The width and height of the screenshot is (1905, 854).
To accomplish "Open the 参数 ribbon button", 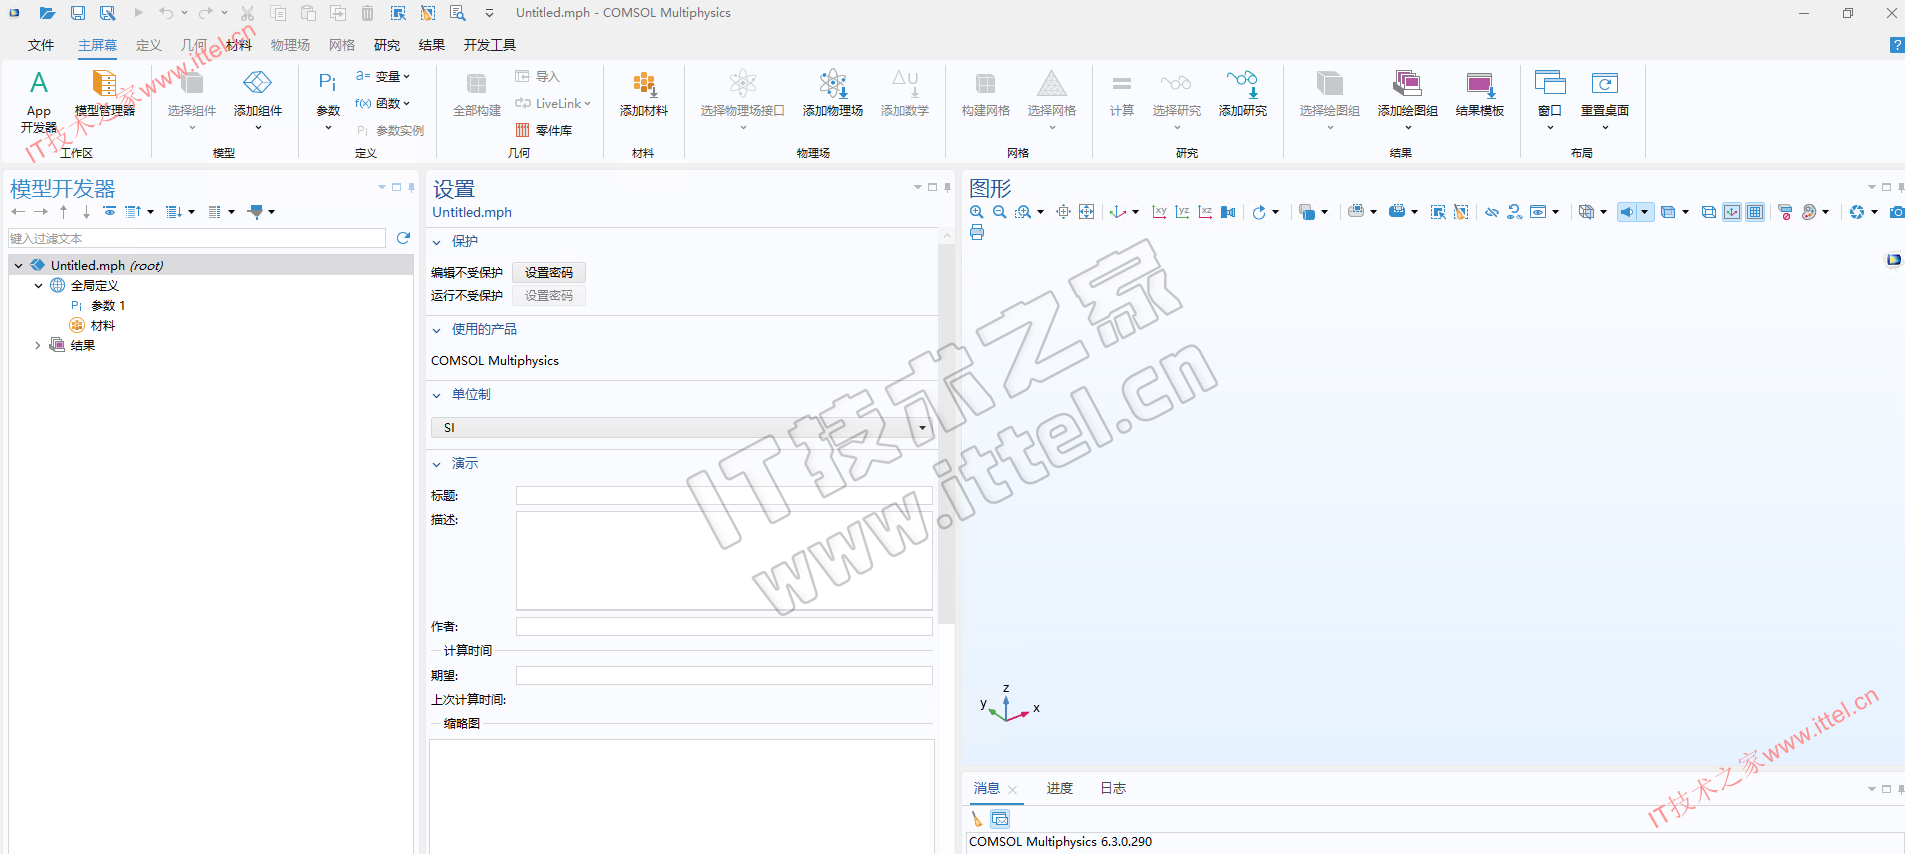I will (x=328, y=100).
